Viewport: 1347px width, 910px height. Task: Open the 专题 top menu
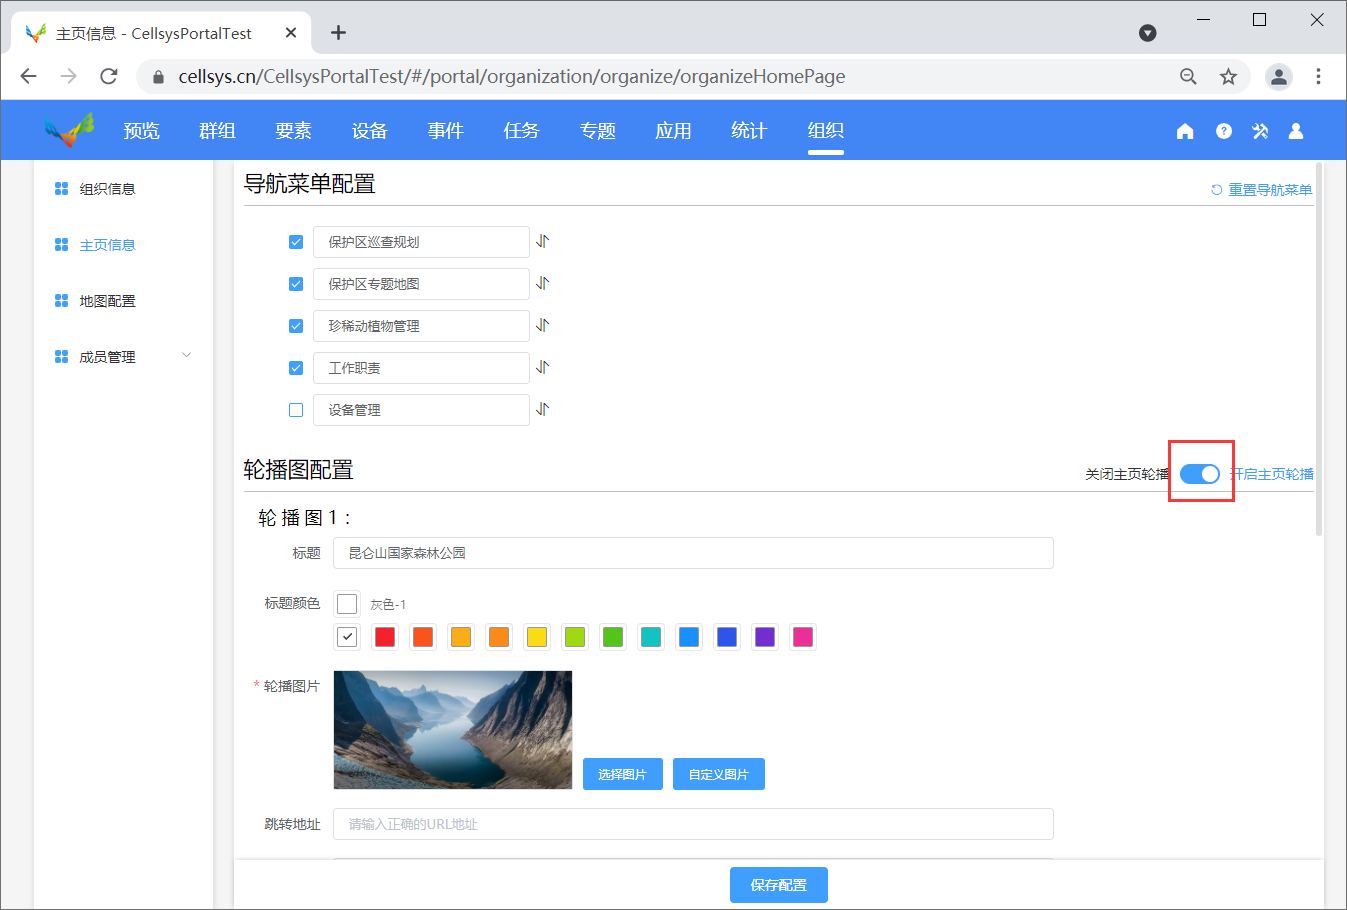coord(597,131)
